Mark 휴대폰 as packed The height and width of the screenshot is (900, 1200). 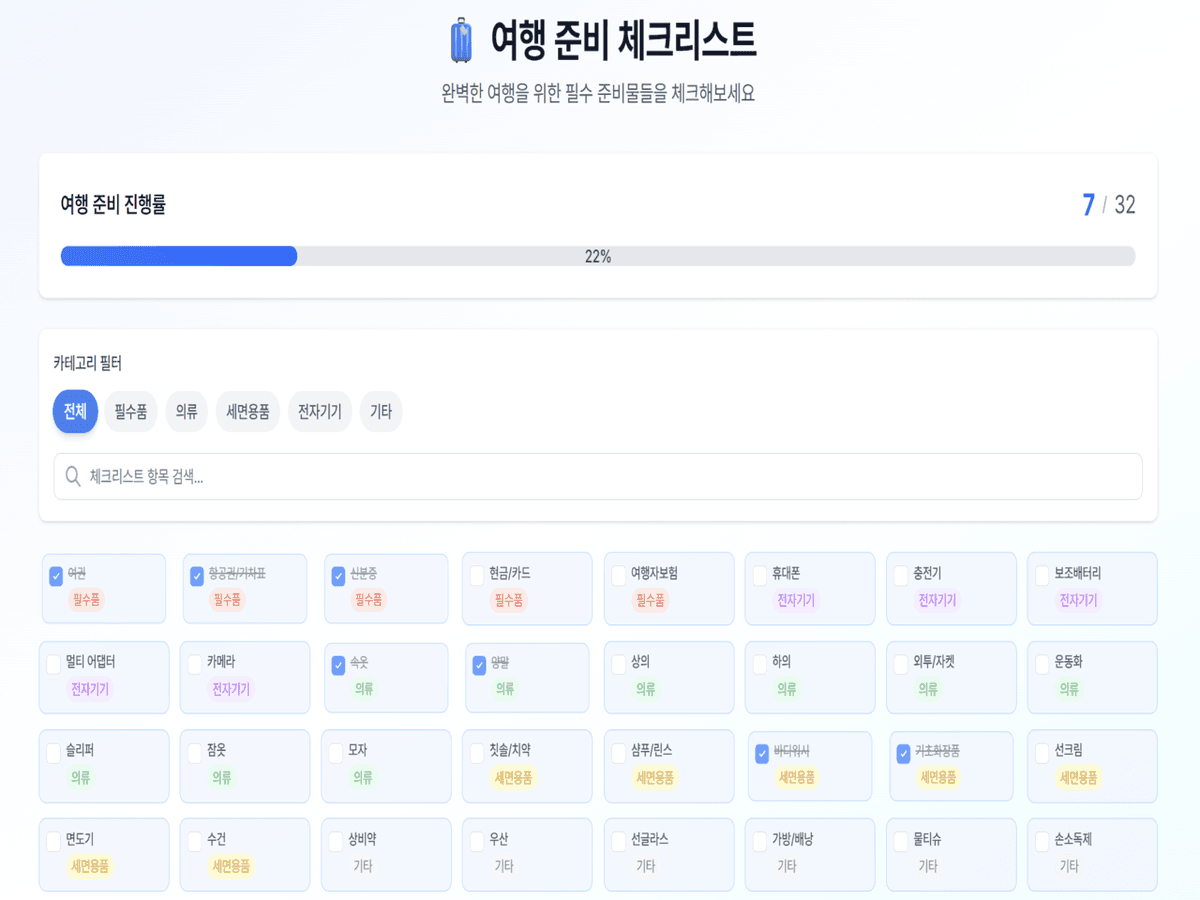pos(760,575)
